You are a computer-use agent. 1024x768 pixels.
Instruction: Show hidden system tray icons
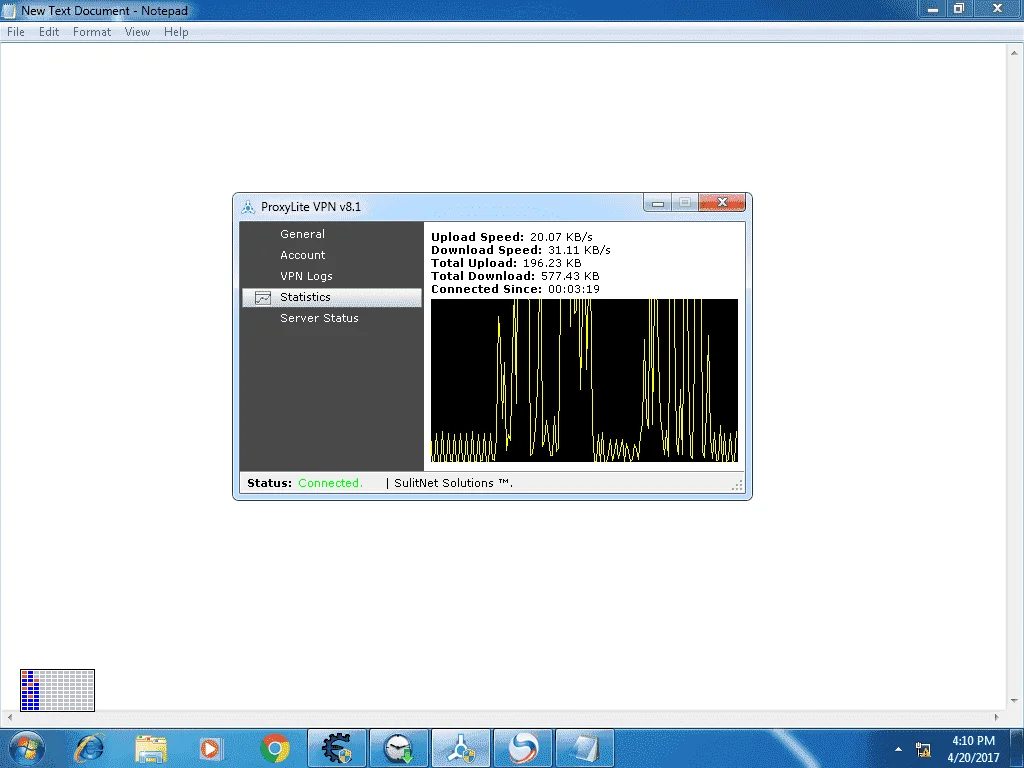pyautogui.click(x=899, y=749)
